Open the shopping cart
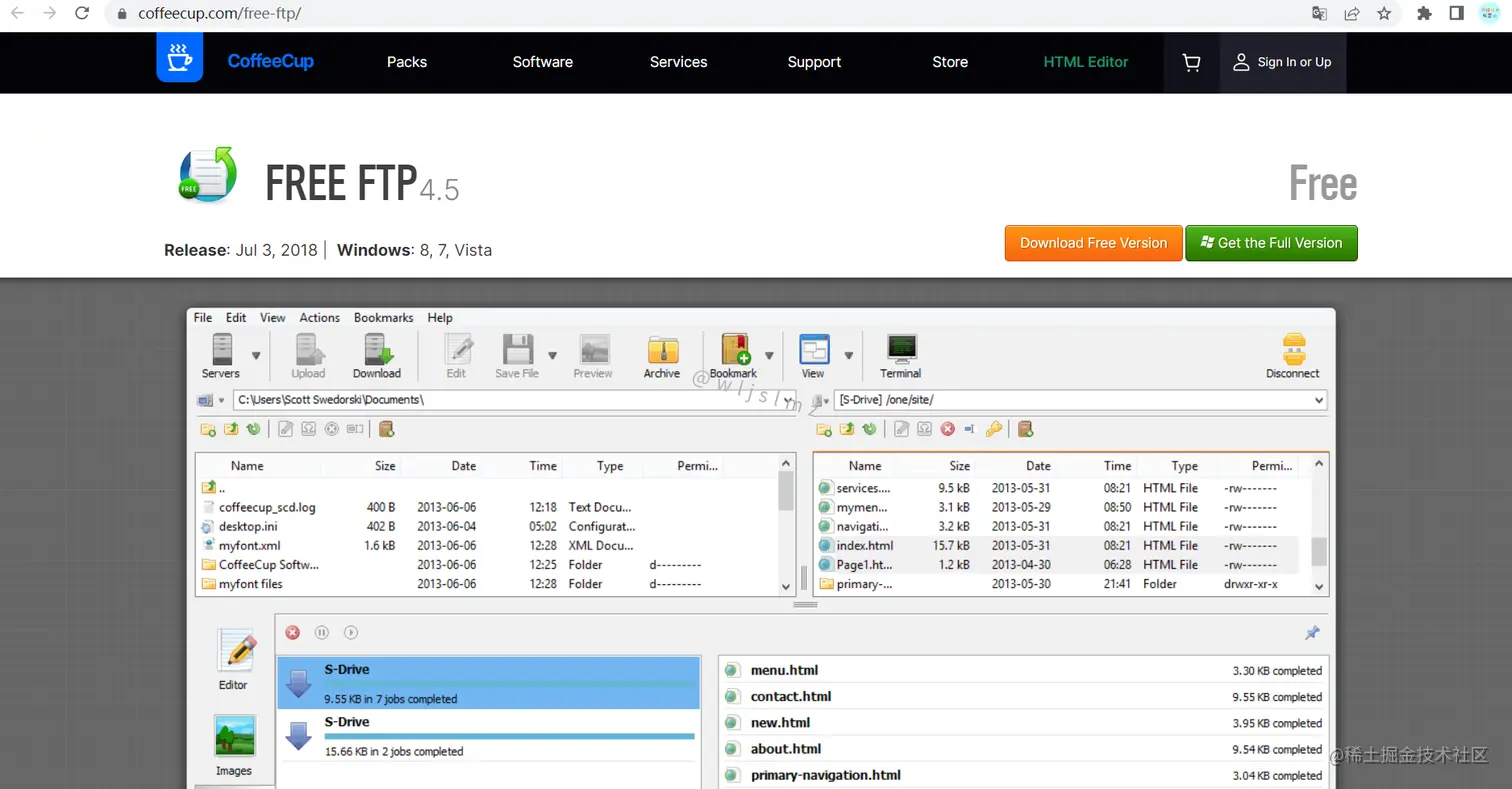This screenshot has width=1512, height=789. (x=1191, y=62)
